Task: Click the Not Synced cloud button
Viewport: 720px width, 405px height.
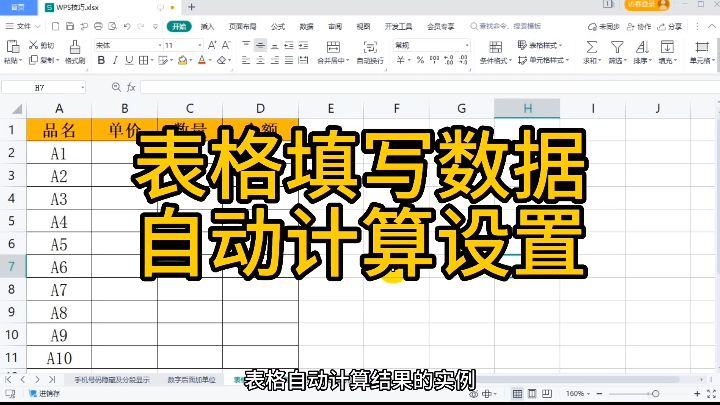Action: point(604,26)
